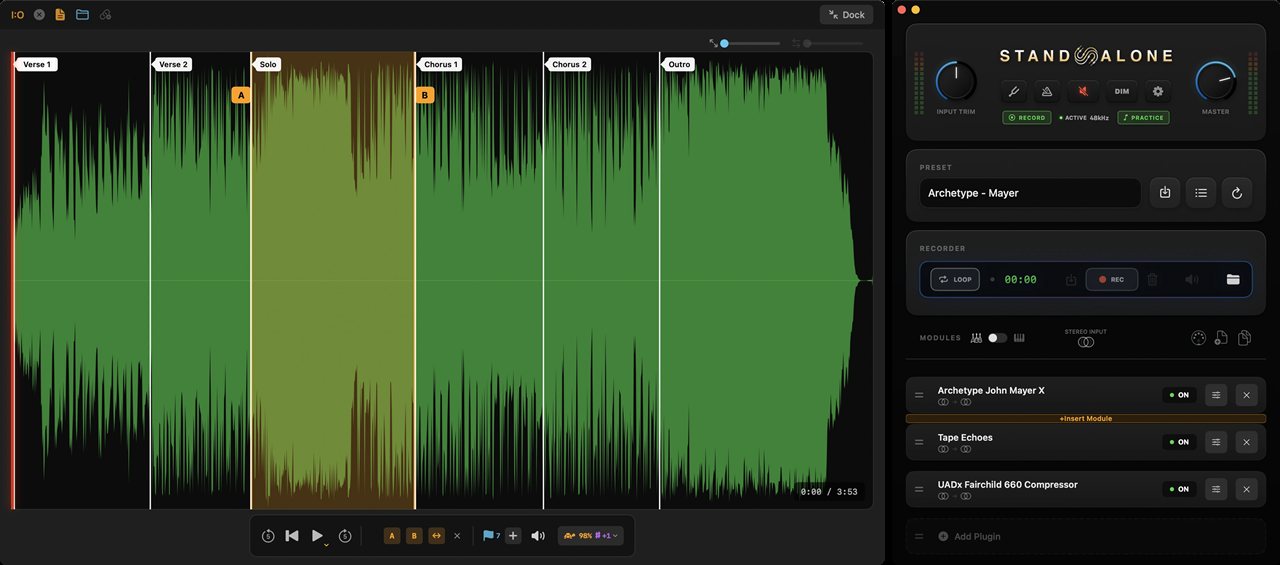Click loop point B handle on waveform
The width and height of the screenshot is (1280, 565).
coord(425,95)
